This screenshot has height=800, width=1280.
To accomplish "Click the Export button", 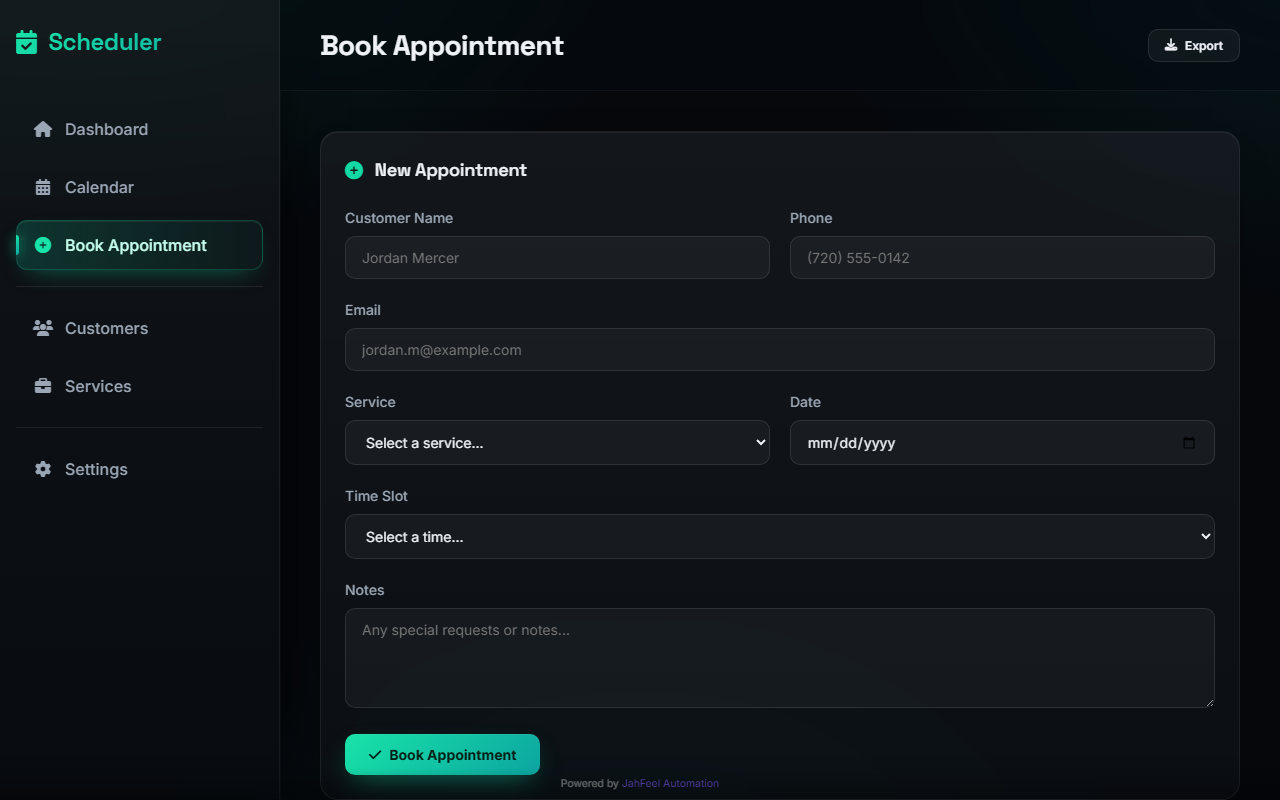I will [1194, 45].
